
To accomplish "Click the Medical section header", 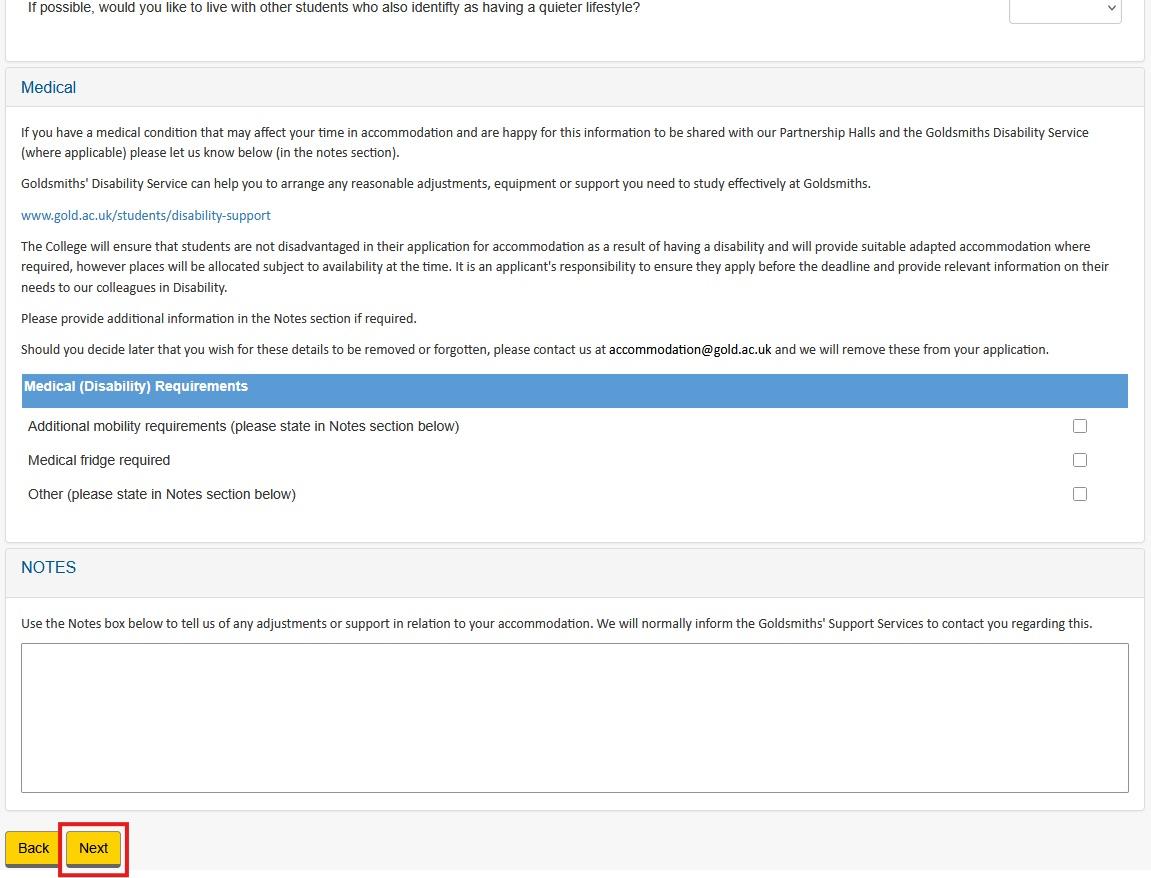I will point(48,87).
